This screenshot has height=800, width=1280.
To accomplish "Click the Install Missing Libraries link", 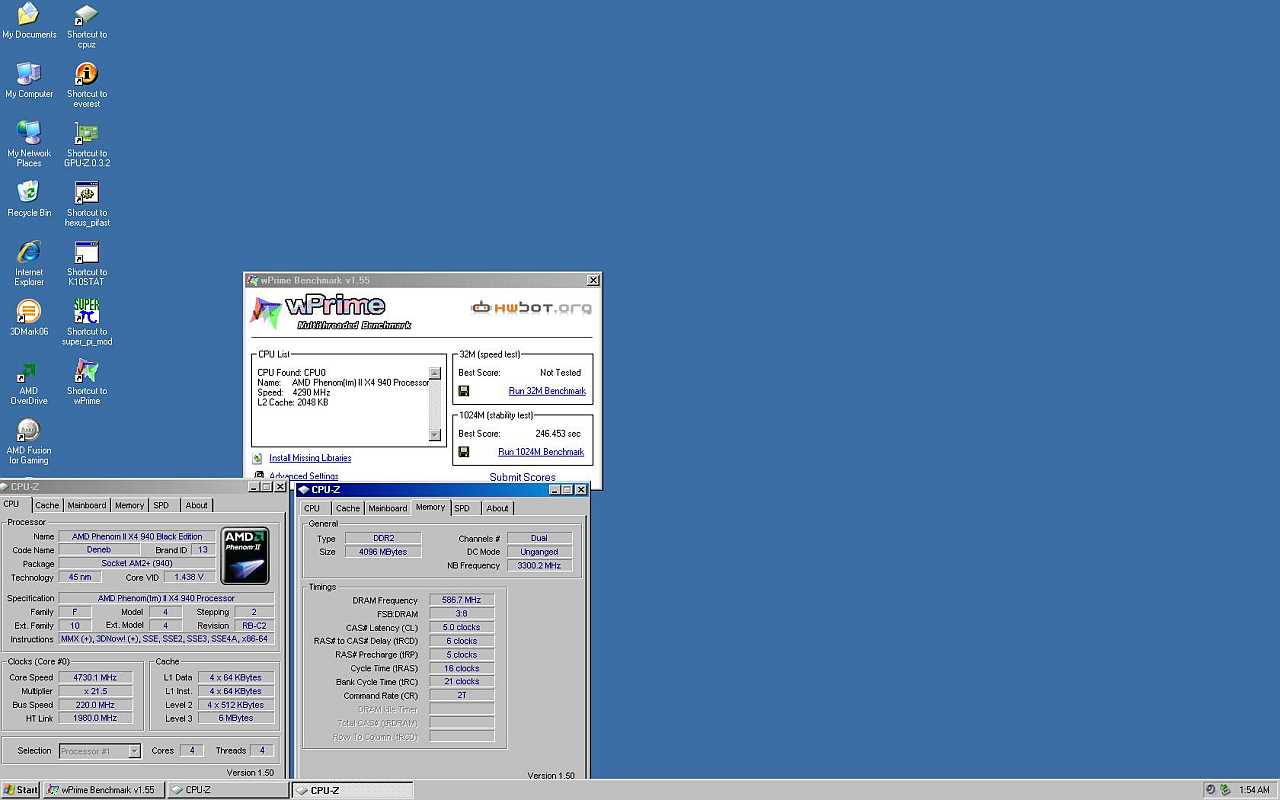I will click(x=310, y=458).
